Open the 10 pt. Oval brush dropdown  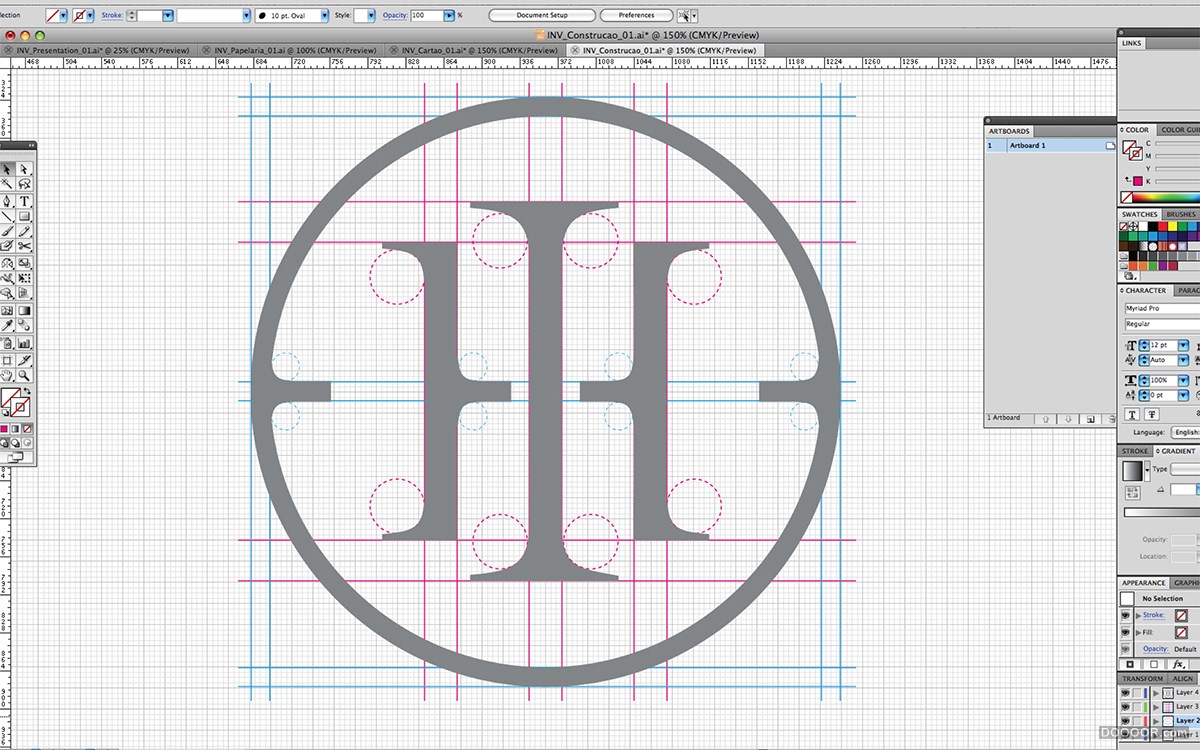(326, 16)
